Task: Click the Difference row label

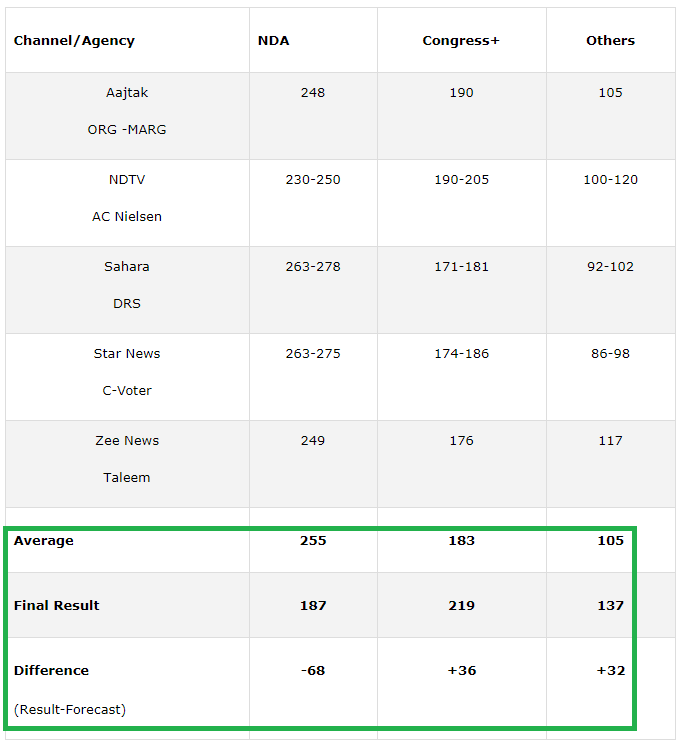Action: [x=52, y=671]
